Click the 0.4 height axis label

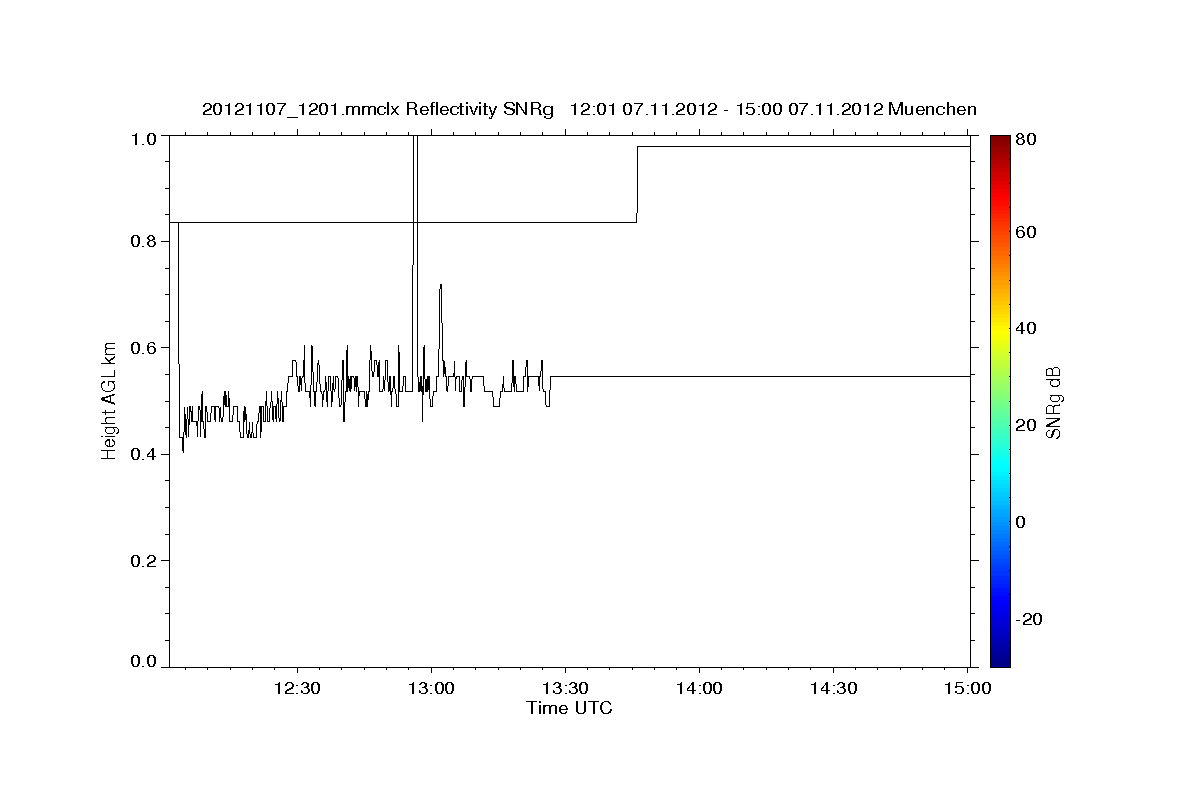click(145, 454)
